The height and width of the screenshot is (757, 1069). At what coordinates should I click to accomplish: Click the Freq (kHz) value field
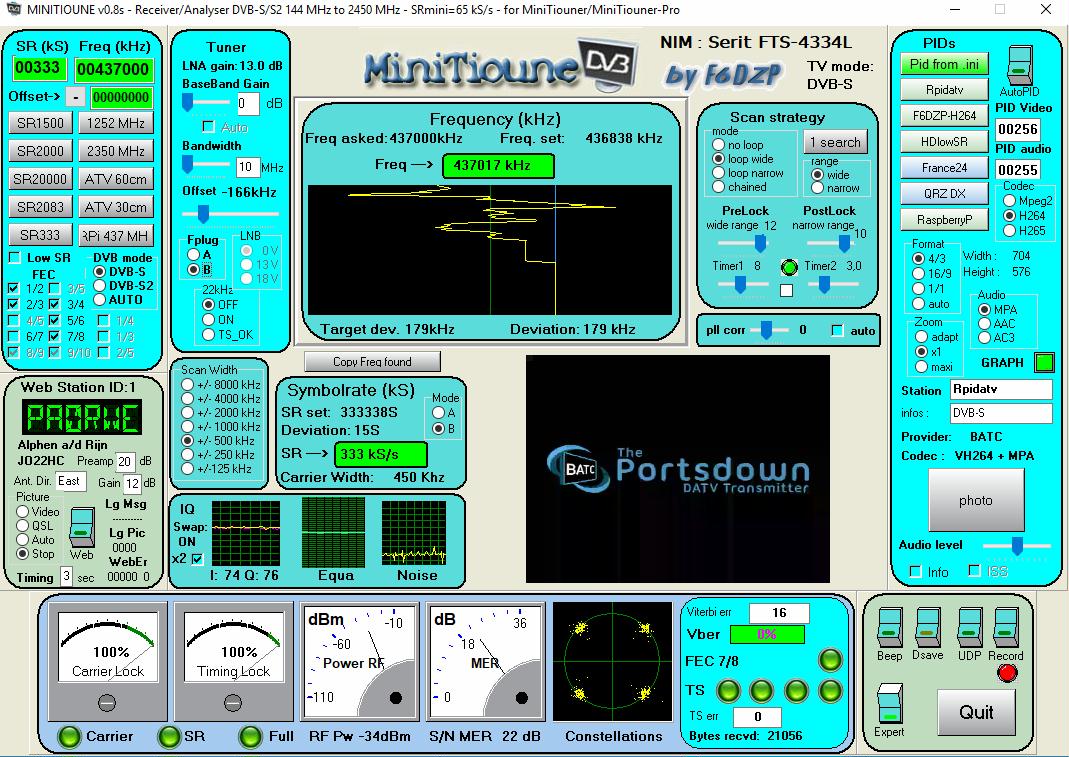coord(115,69)
